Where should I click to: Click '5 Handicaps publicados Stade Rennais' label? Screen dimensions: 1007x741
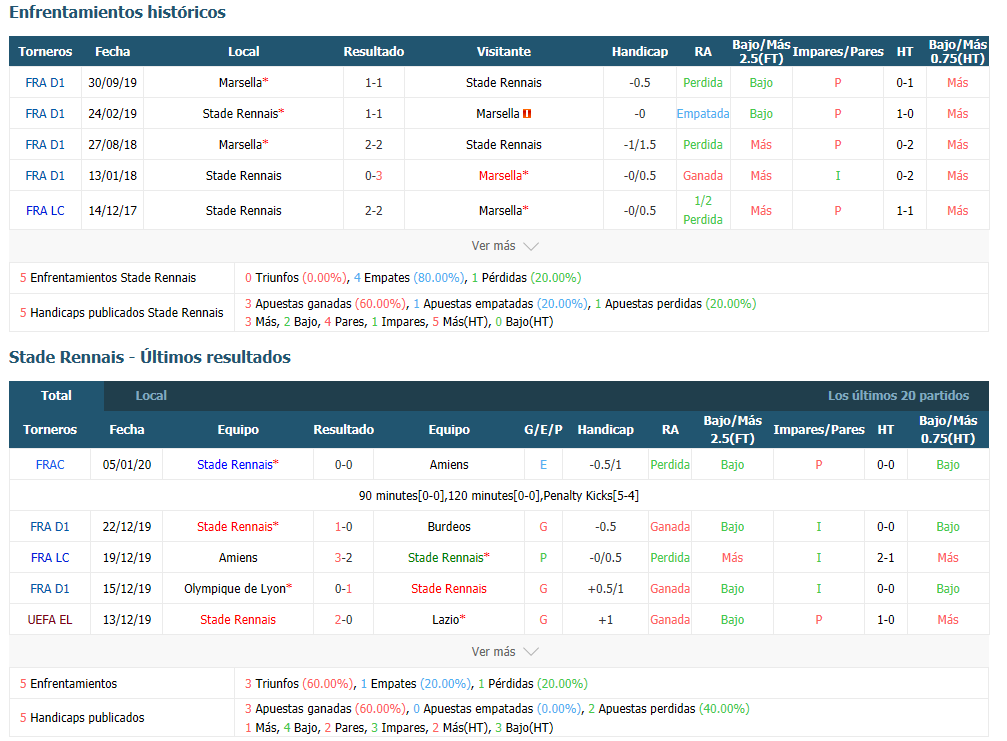tap(121, 313)
